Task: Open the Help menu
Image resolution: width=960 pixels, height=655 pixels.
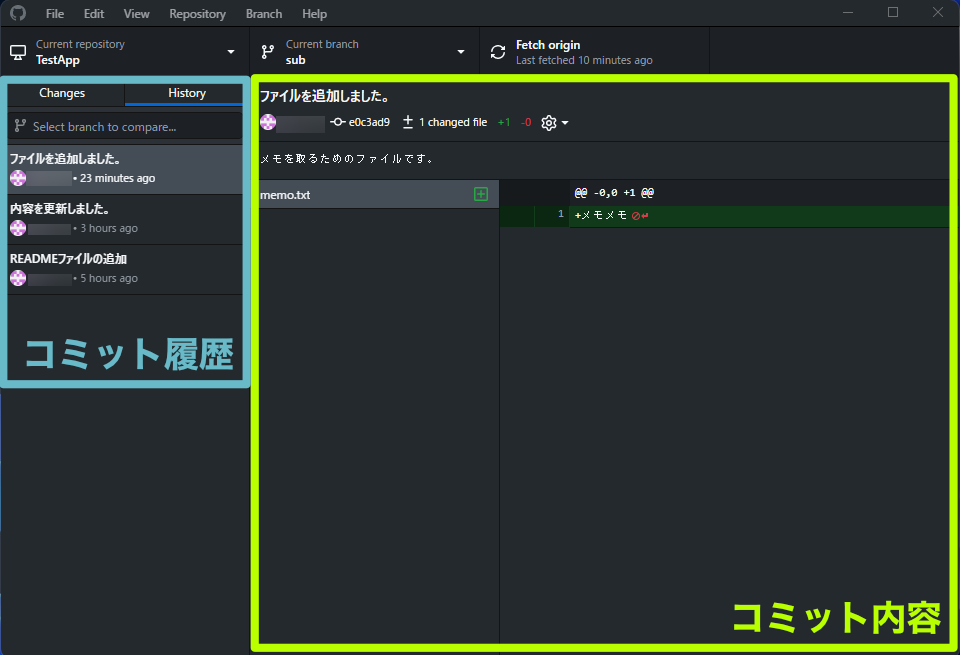Action: coord(314,13)
